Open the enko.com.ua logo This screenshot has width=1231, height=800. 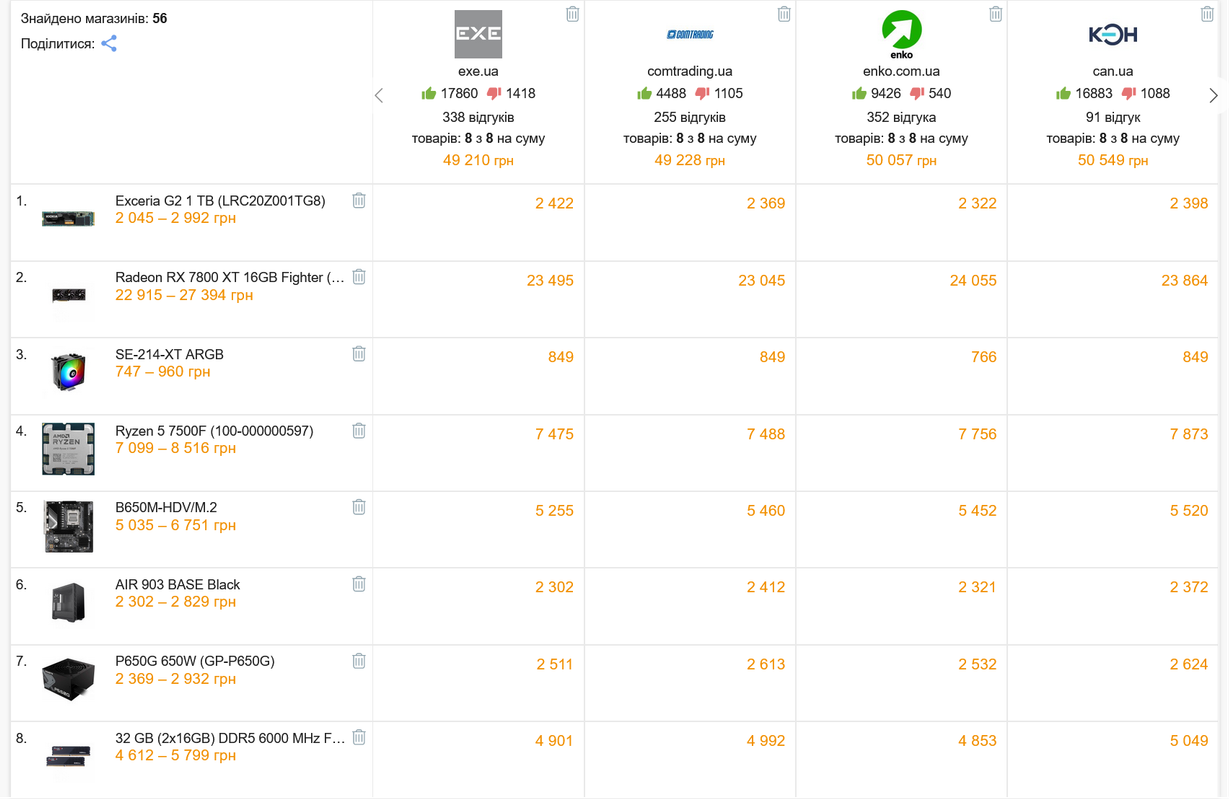coord(901,34)
